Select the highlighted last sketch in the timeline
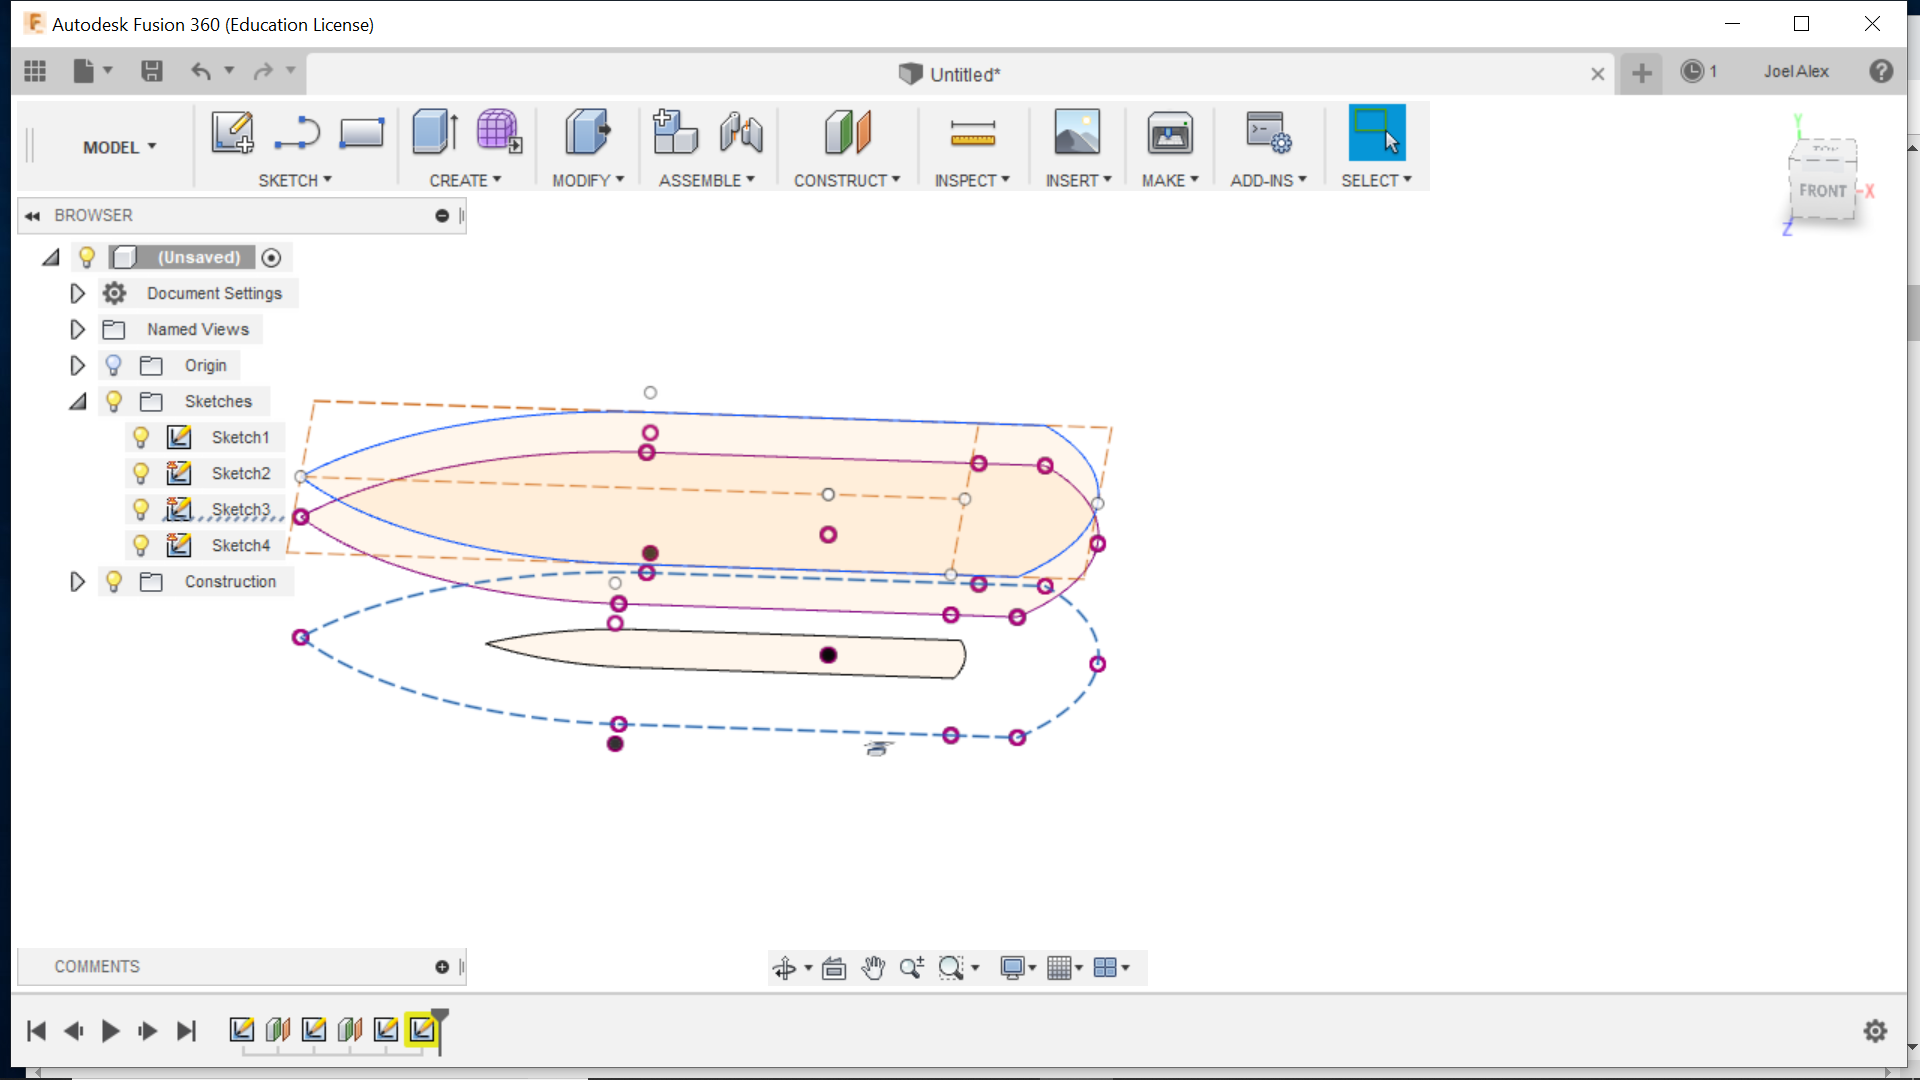 (x=422, y=1029)
